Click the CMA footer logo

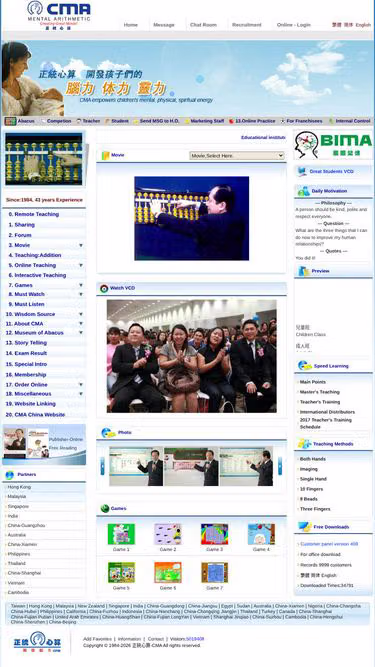(x=37, y=642)
